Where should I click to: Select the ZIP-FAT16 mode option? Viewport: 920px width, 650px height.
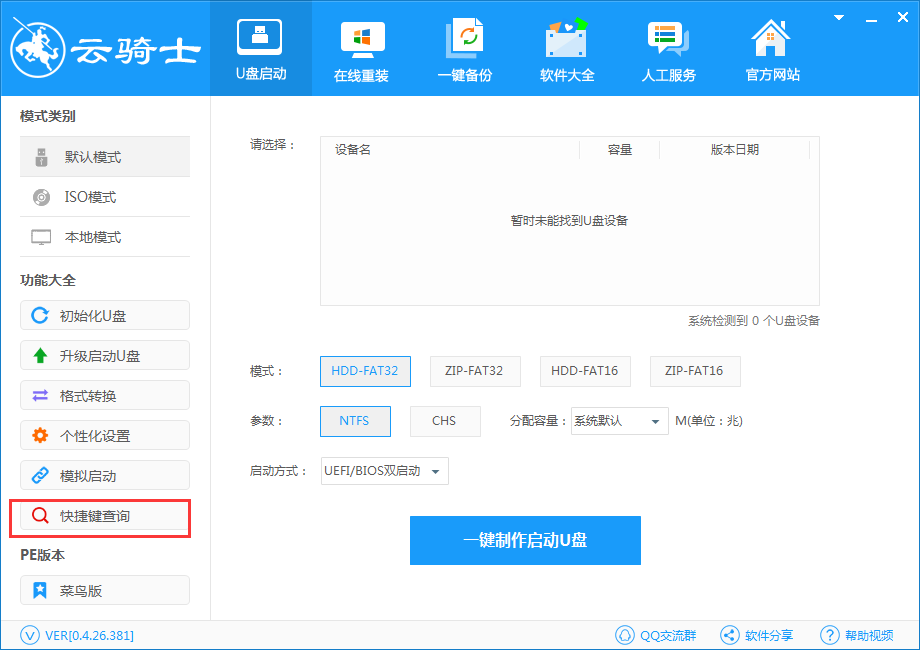[695, 371]
